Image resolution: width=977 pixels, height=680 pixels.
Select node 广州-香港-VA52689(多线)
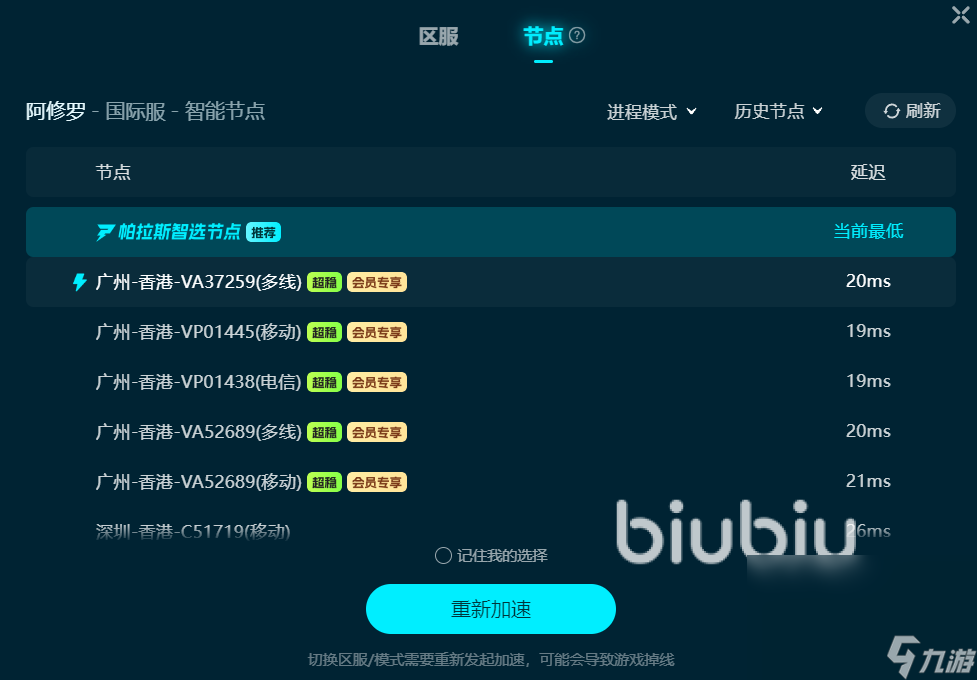[490, 431]
